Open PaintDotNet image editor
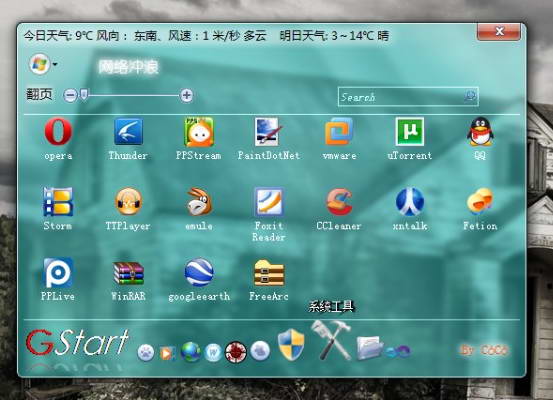 point(269,132)
